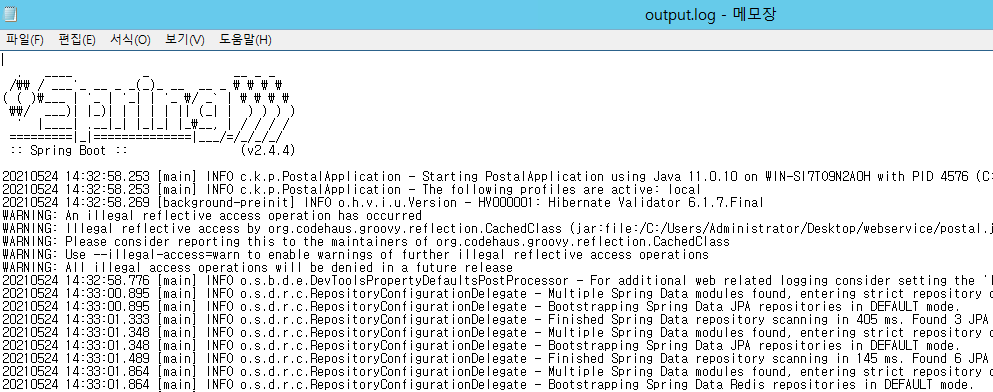The width and height of the screenshot is (993, 392).
Task: Click the Hibernate Validator 6.1.7.Final log line
Action: [x=383, y=203]
